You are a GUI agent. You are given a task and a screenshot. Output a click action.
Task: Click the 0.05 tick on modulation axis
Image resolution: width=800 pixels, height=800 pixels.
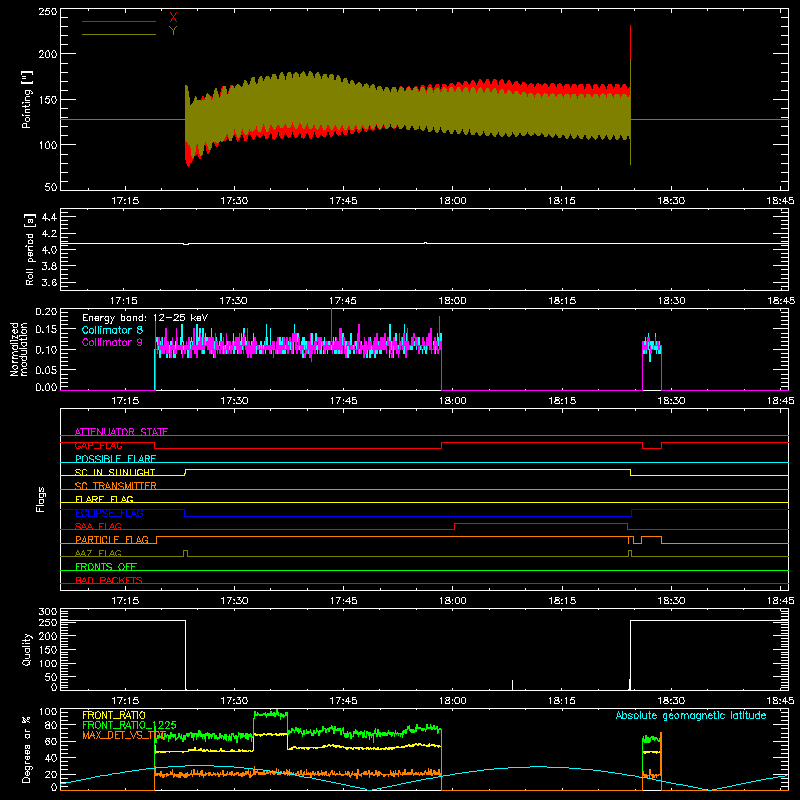(46, 369)
